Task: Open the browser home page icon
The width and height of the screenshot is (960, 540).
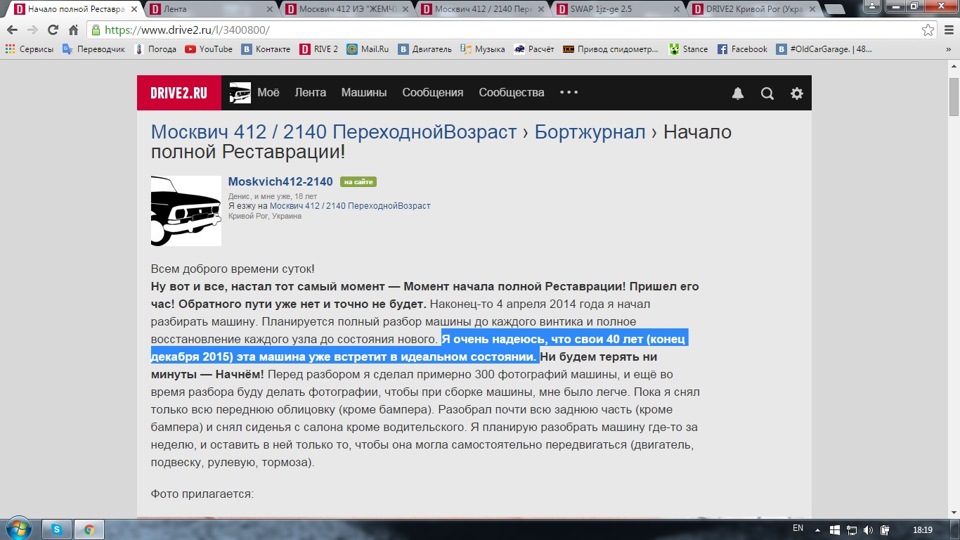Action: pos(73,30)
